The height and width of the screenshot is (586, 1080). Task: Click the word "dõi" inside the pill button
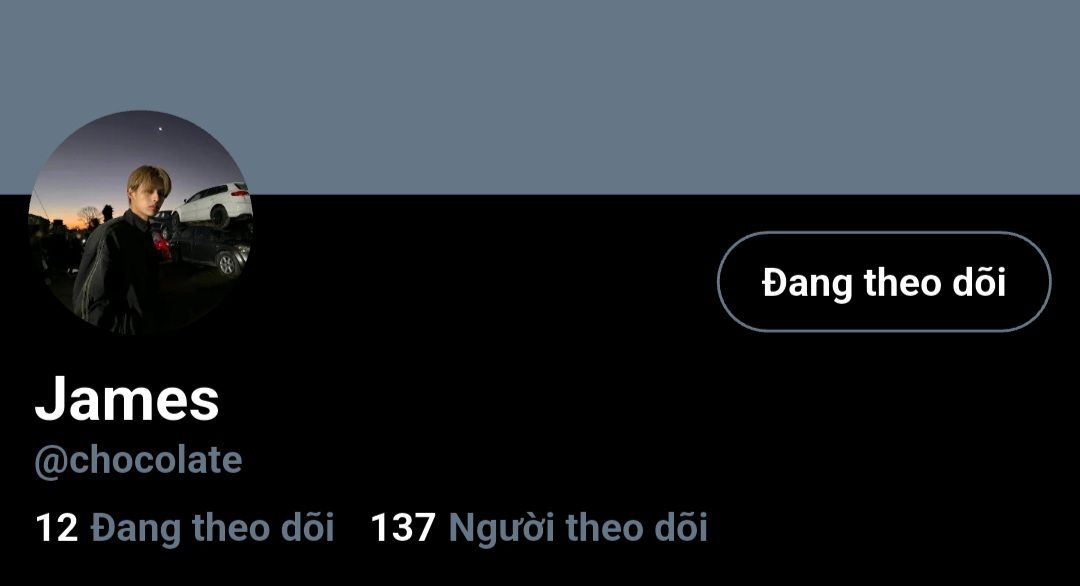[x=979, y=282]
